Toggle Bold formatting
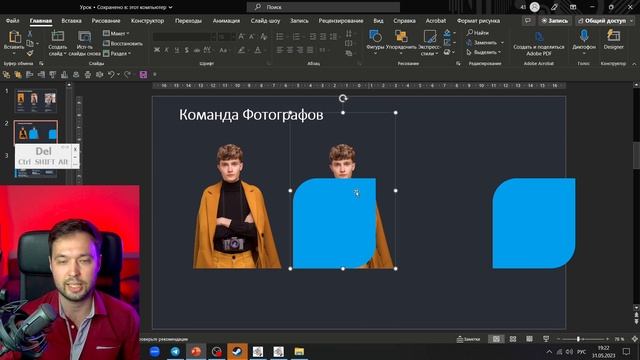The height and width of the screenshot is (360, 640). (157, 50)
